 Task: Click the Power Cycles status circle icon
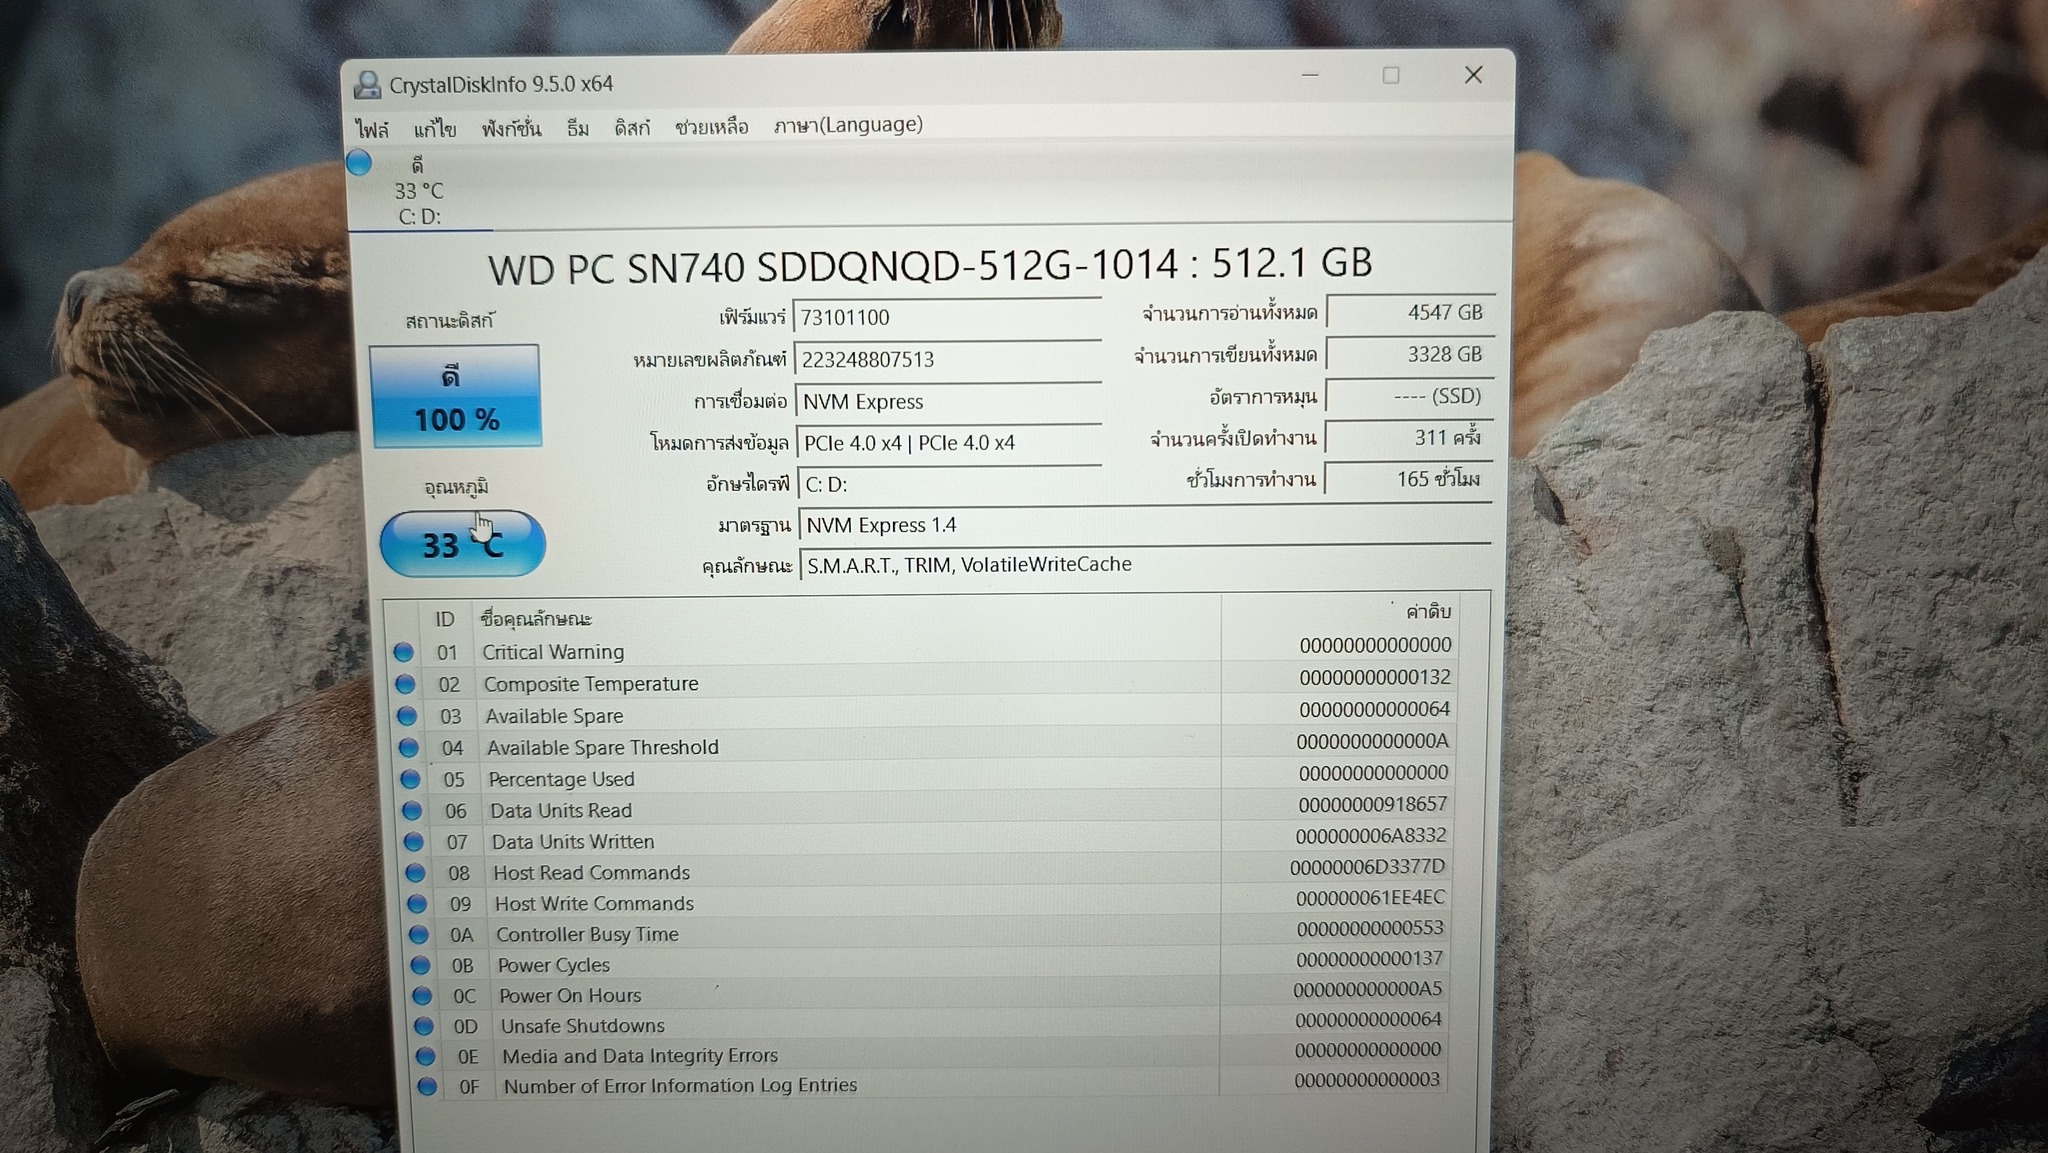420,965
